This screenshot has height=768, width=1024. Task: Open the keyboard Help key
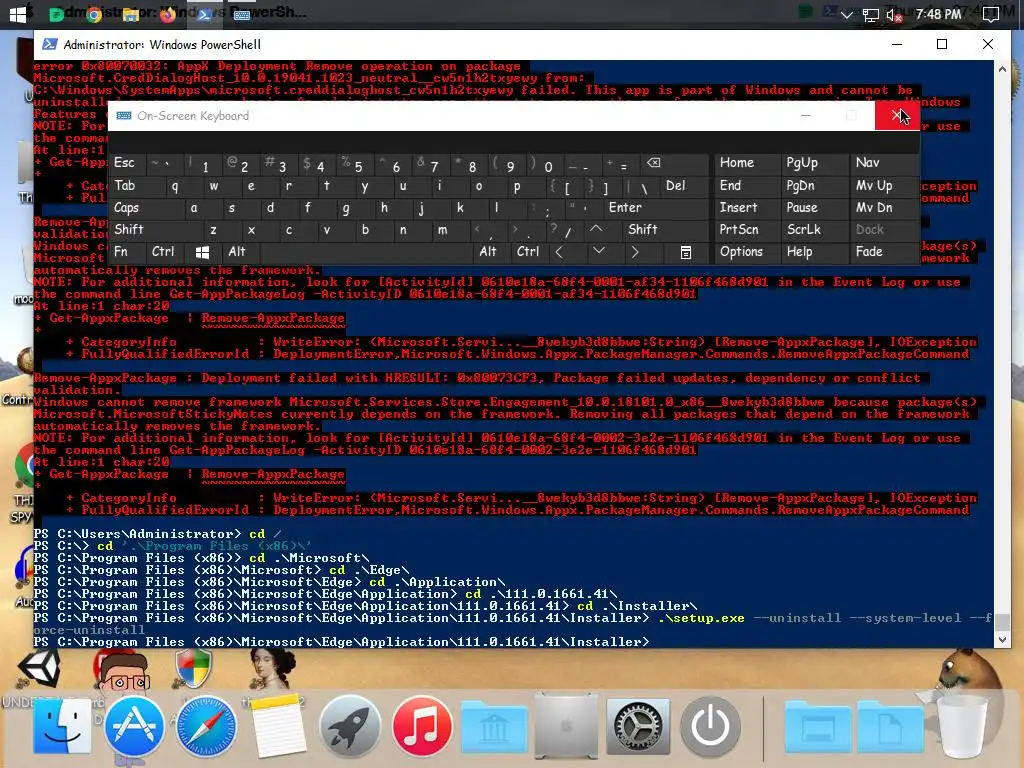tap(814, 252)
